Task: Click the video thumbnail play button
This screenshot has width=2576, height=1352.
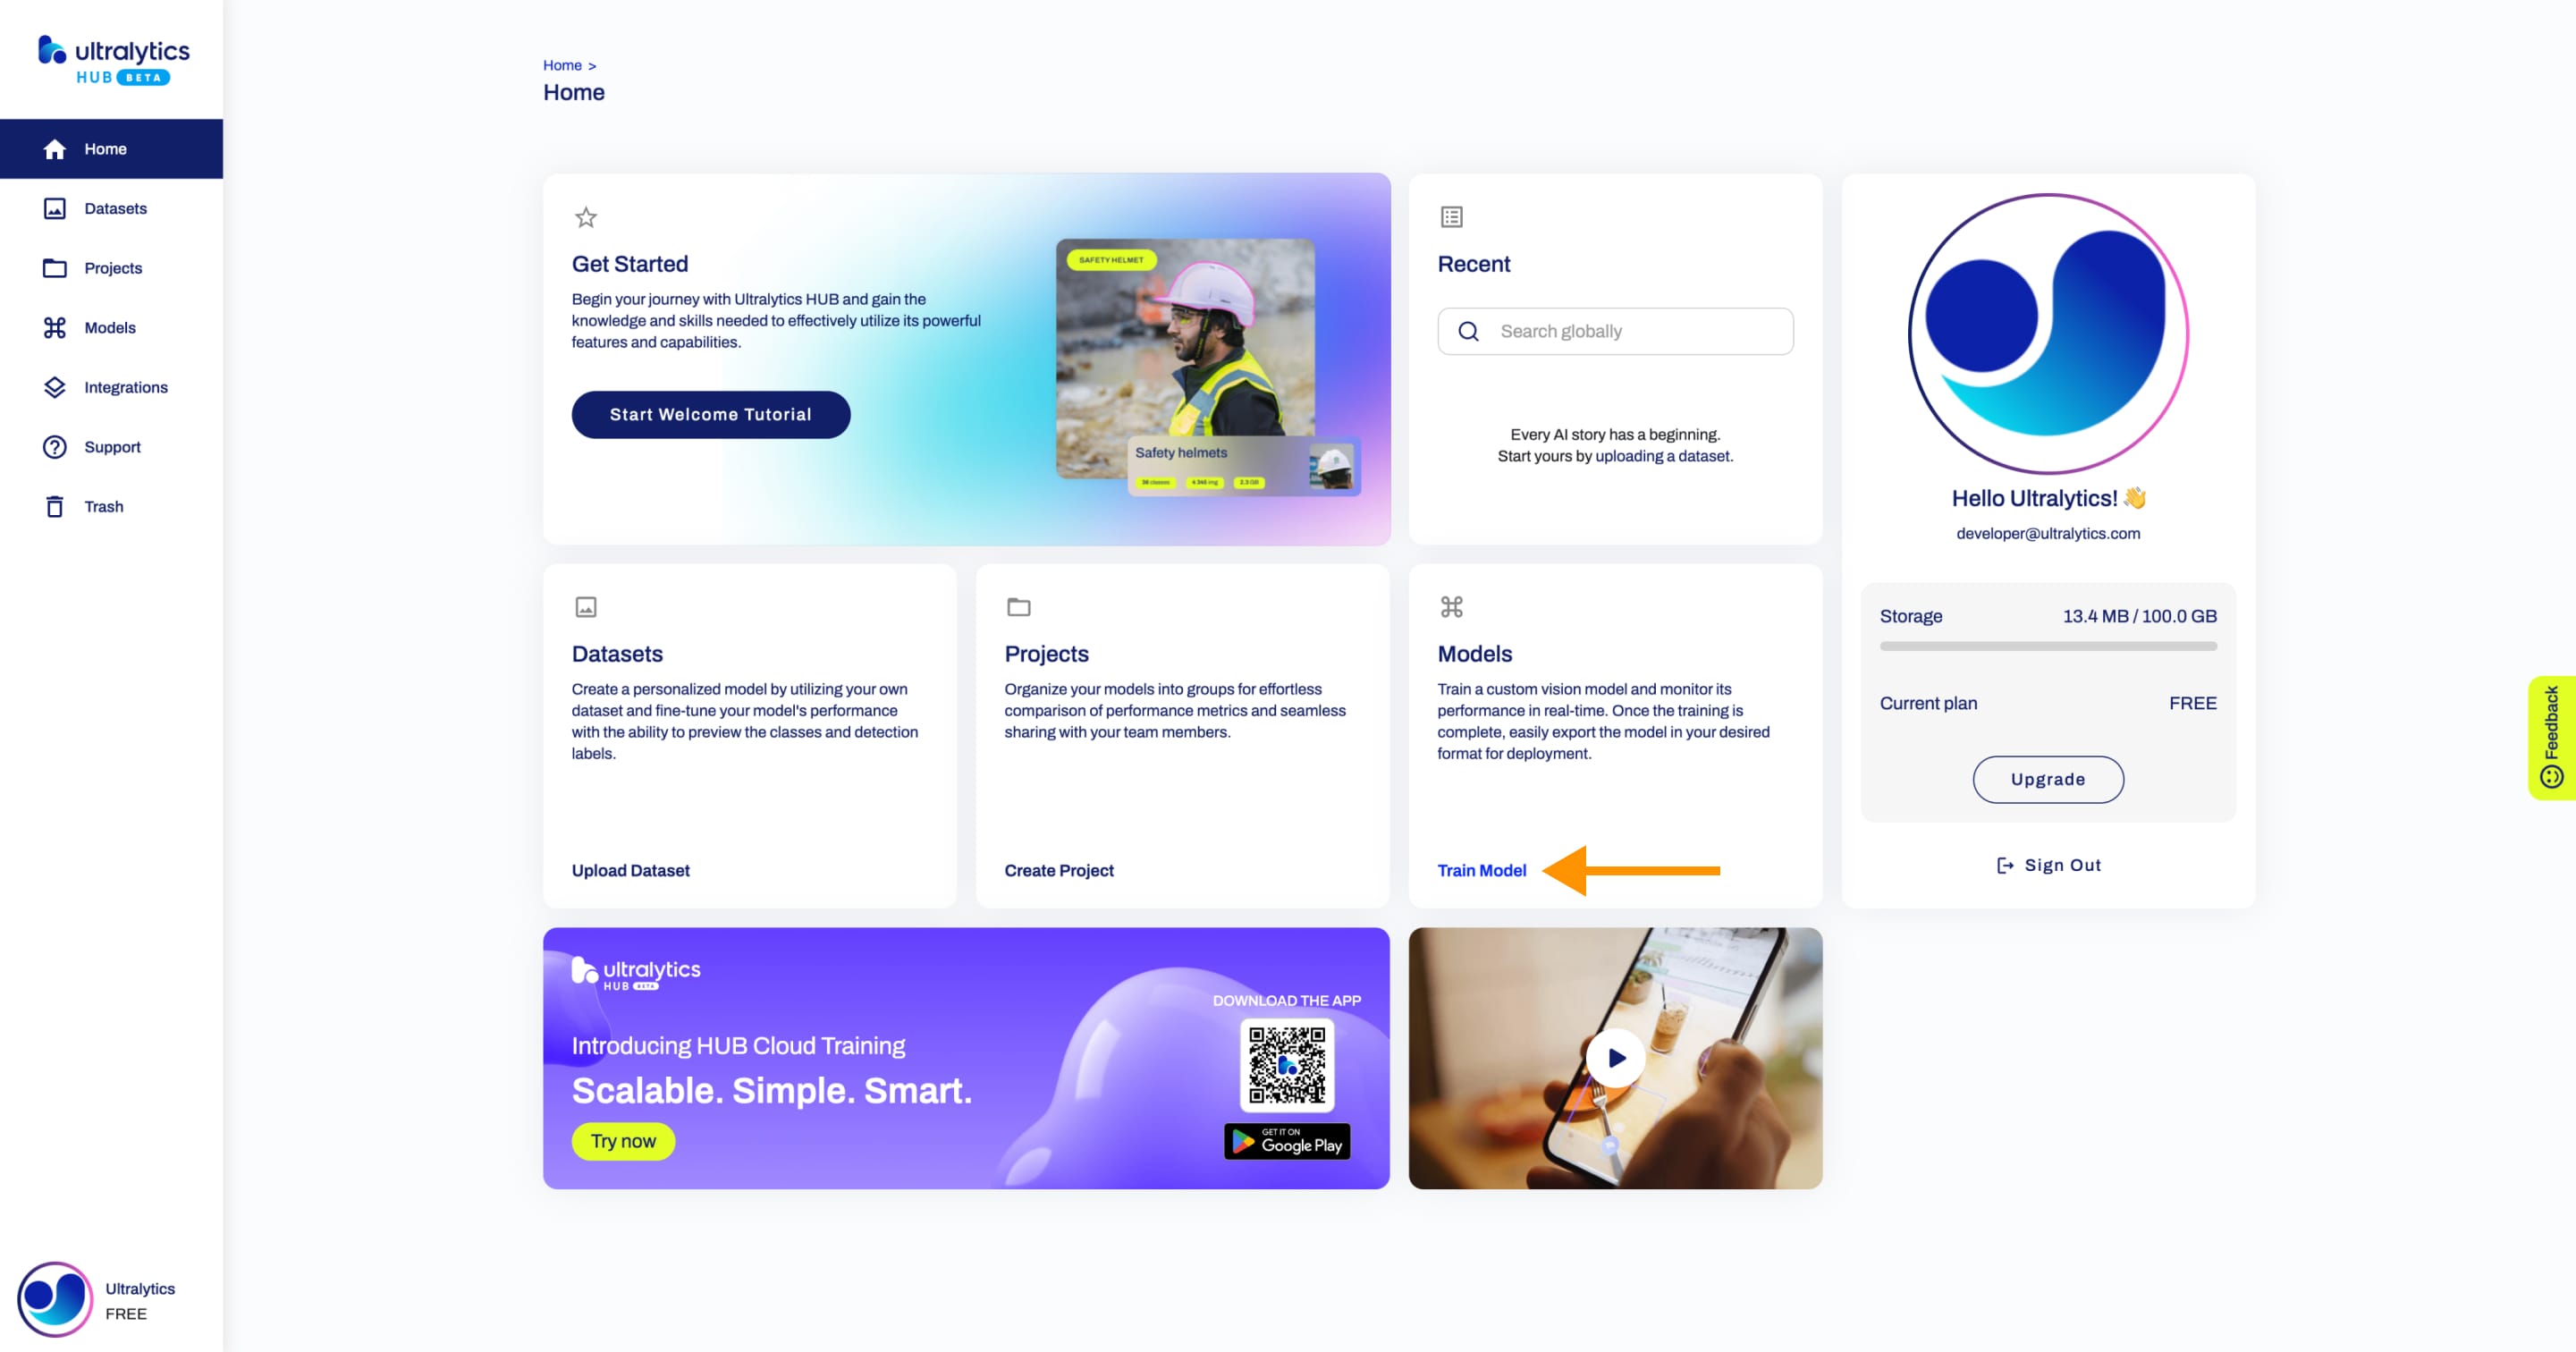Action: [x=1615, y=1058]
